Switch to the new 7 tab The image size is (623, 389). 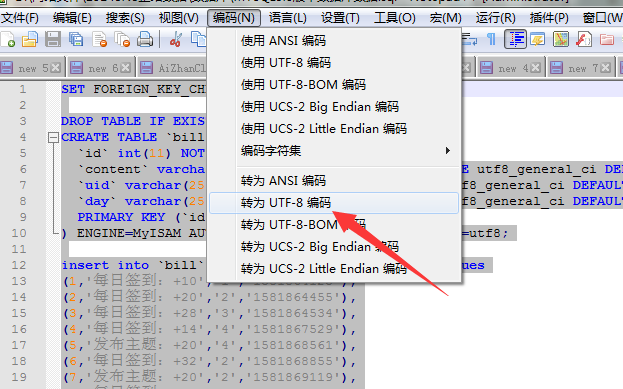tap(580, 68)
